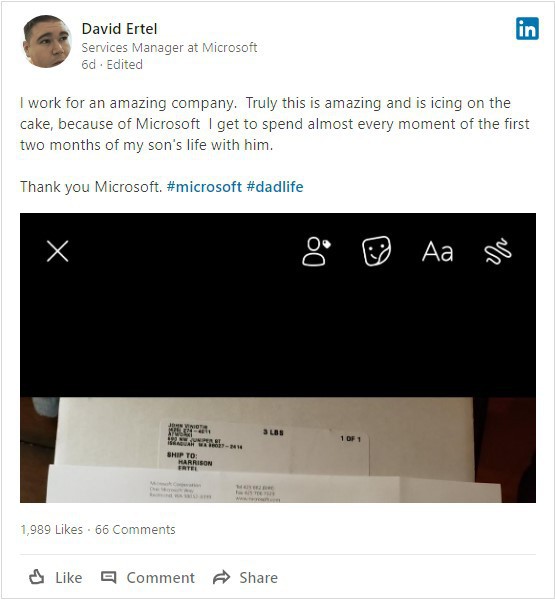
Task: Click the Share button label
Action: pos(259,577)
